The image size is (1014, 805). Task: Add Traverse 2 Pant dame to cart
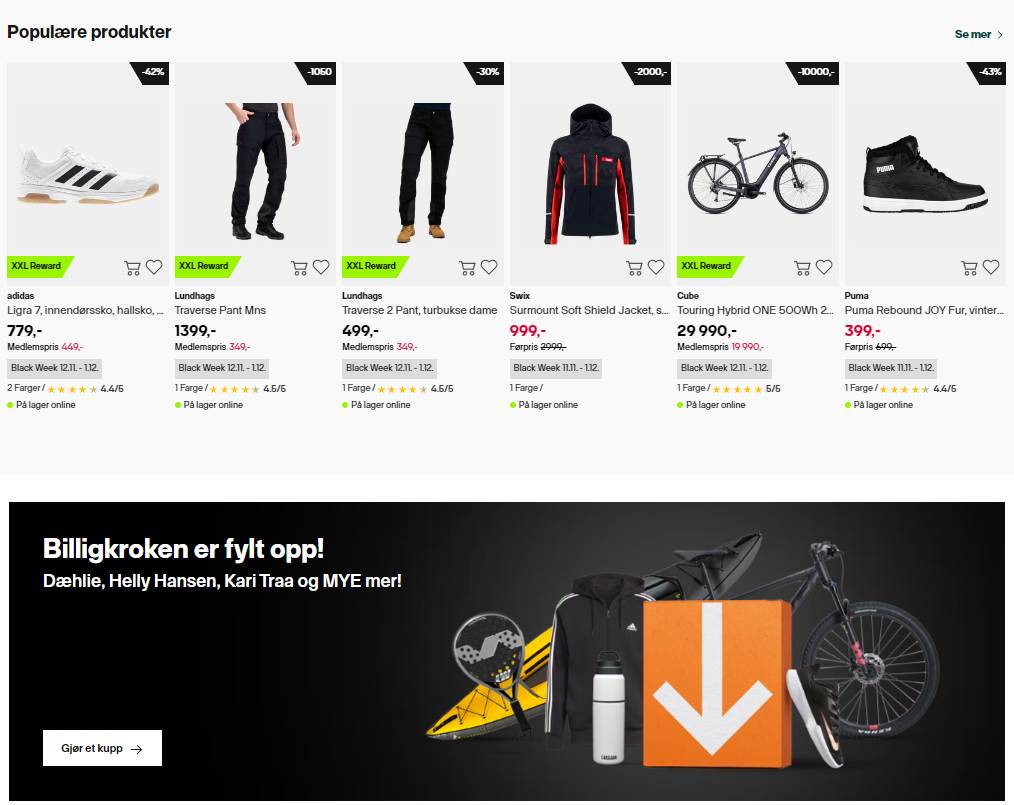(467, 268)
